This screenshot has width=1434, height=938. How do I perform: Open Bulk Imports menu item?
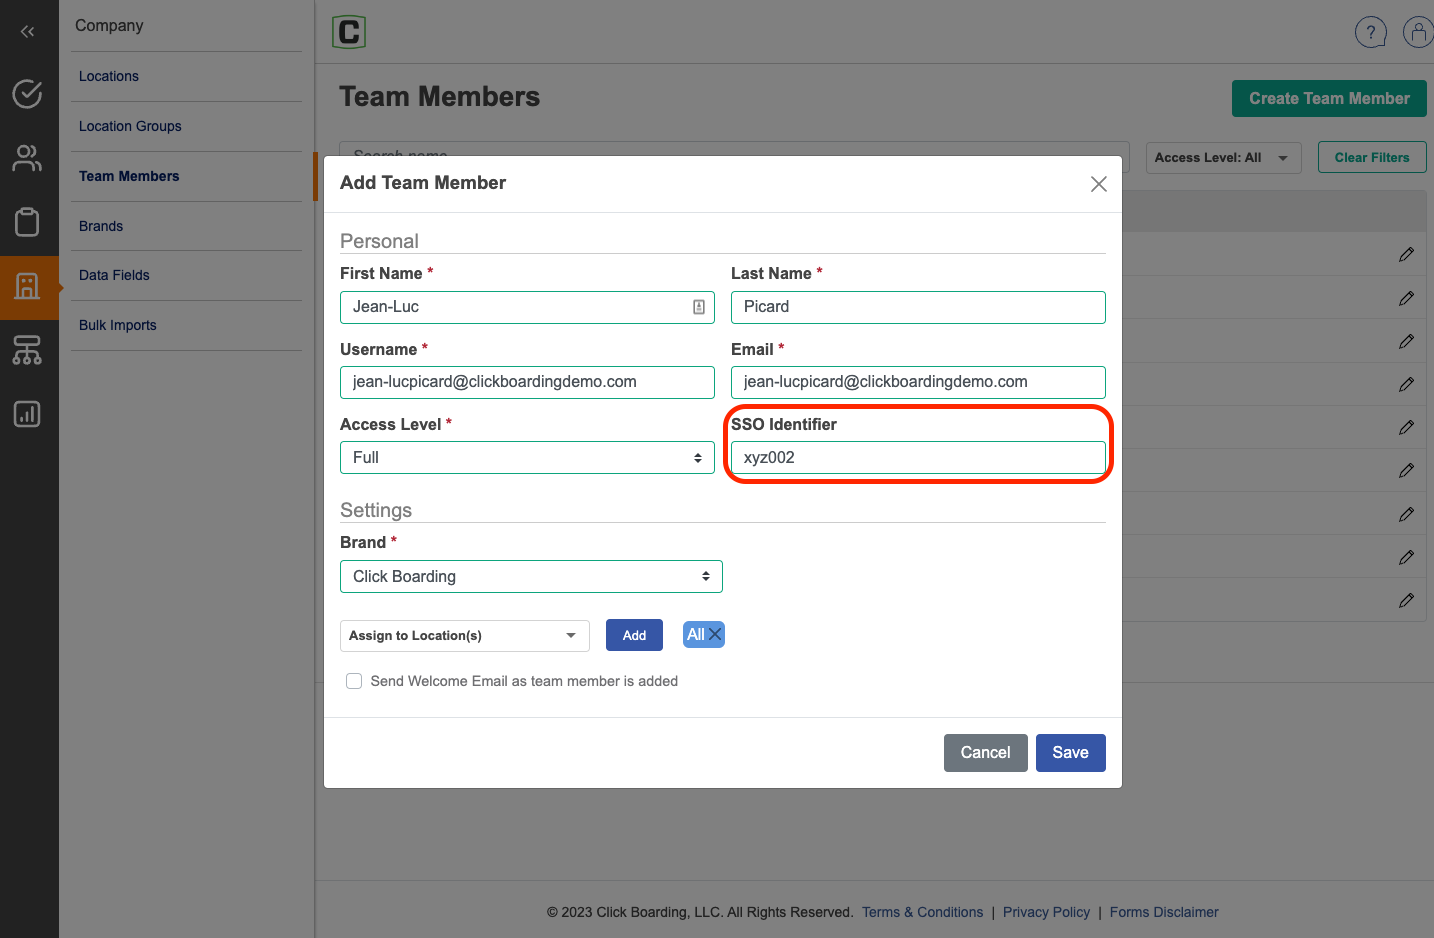[x=118, y=325]
